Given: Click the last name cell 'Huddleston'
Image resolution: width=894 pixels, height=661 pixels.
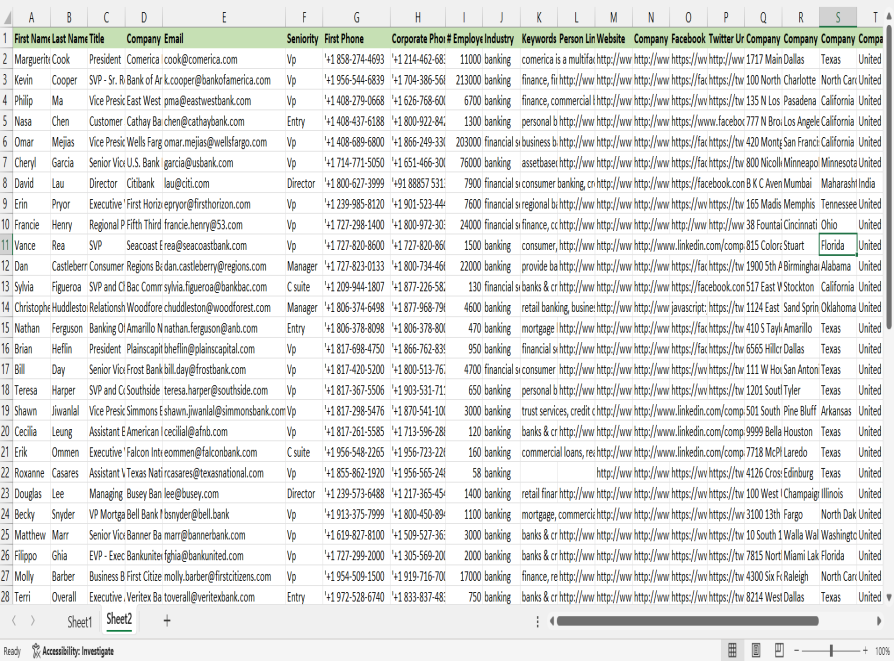Looking at the screenshot, I should point(69,308).
